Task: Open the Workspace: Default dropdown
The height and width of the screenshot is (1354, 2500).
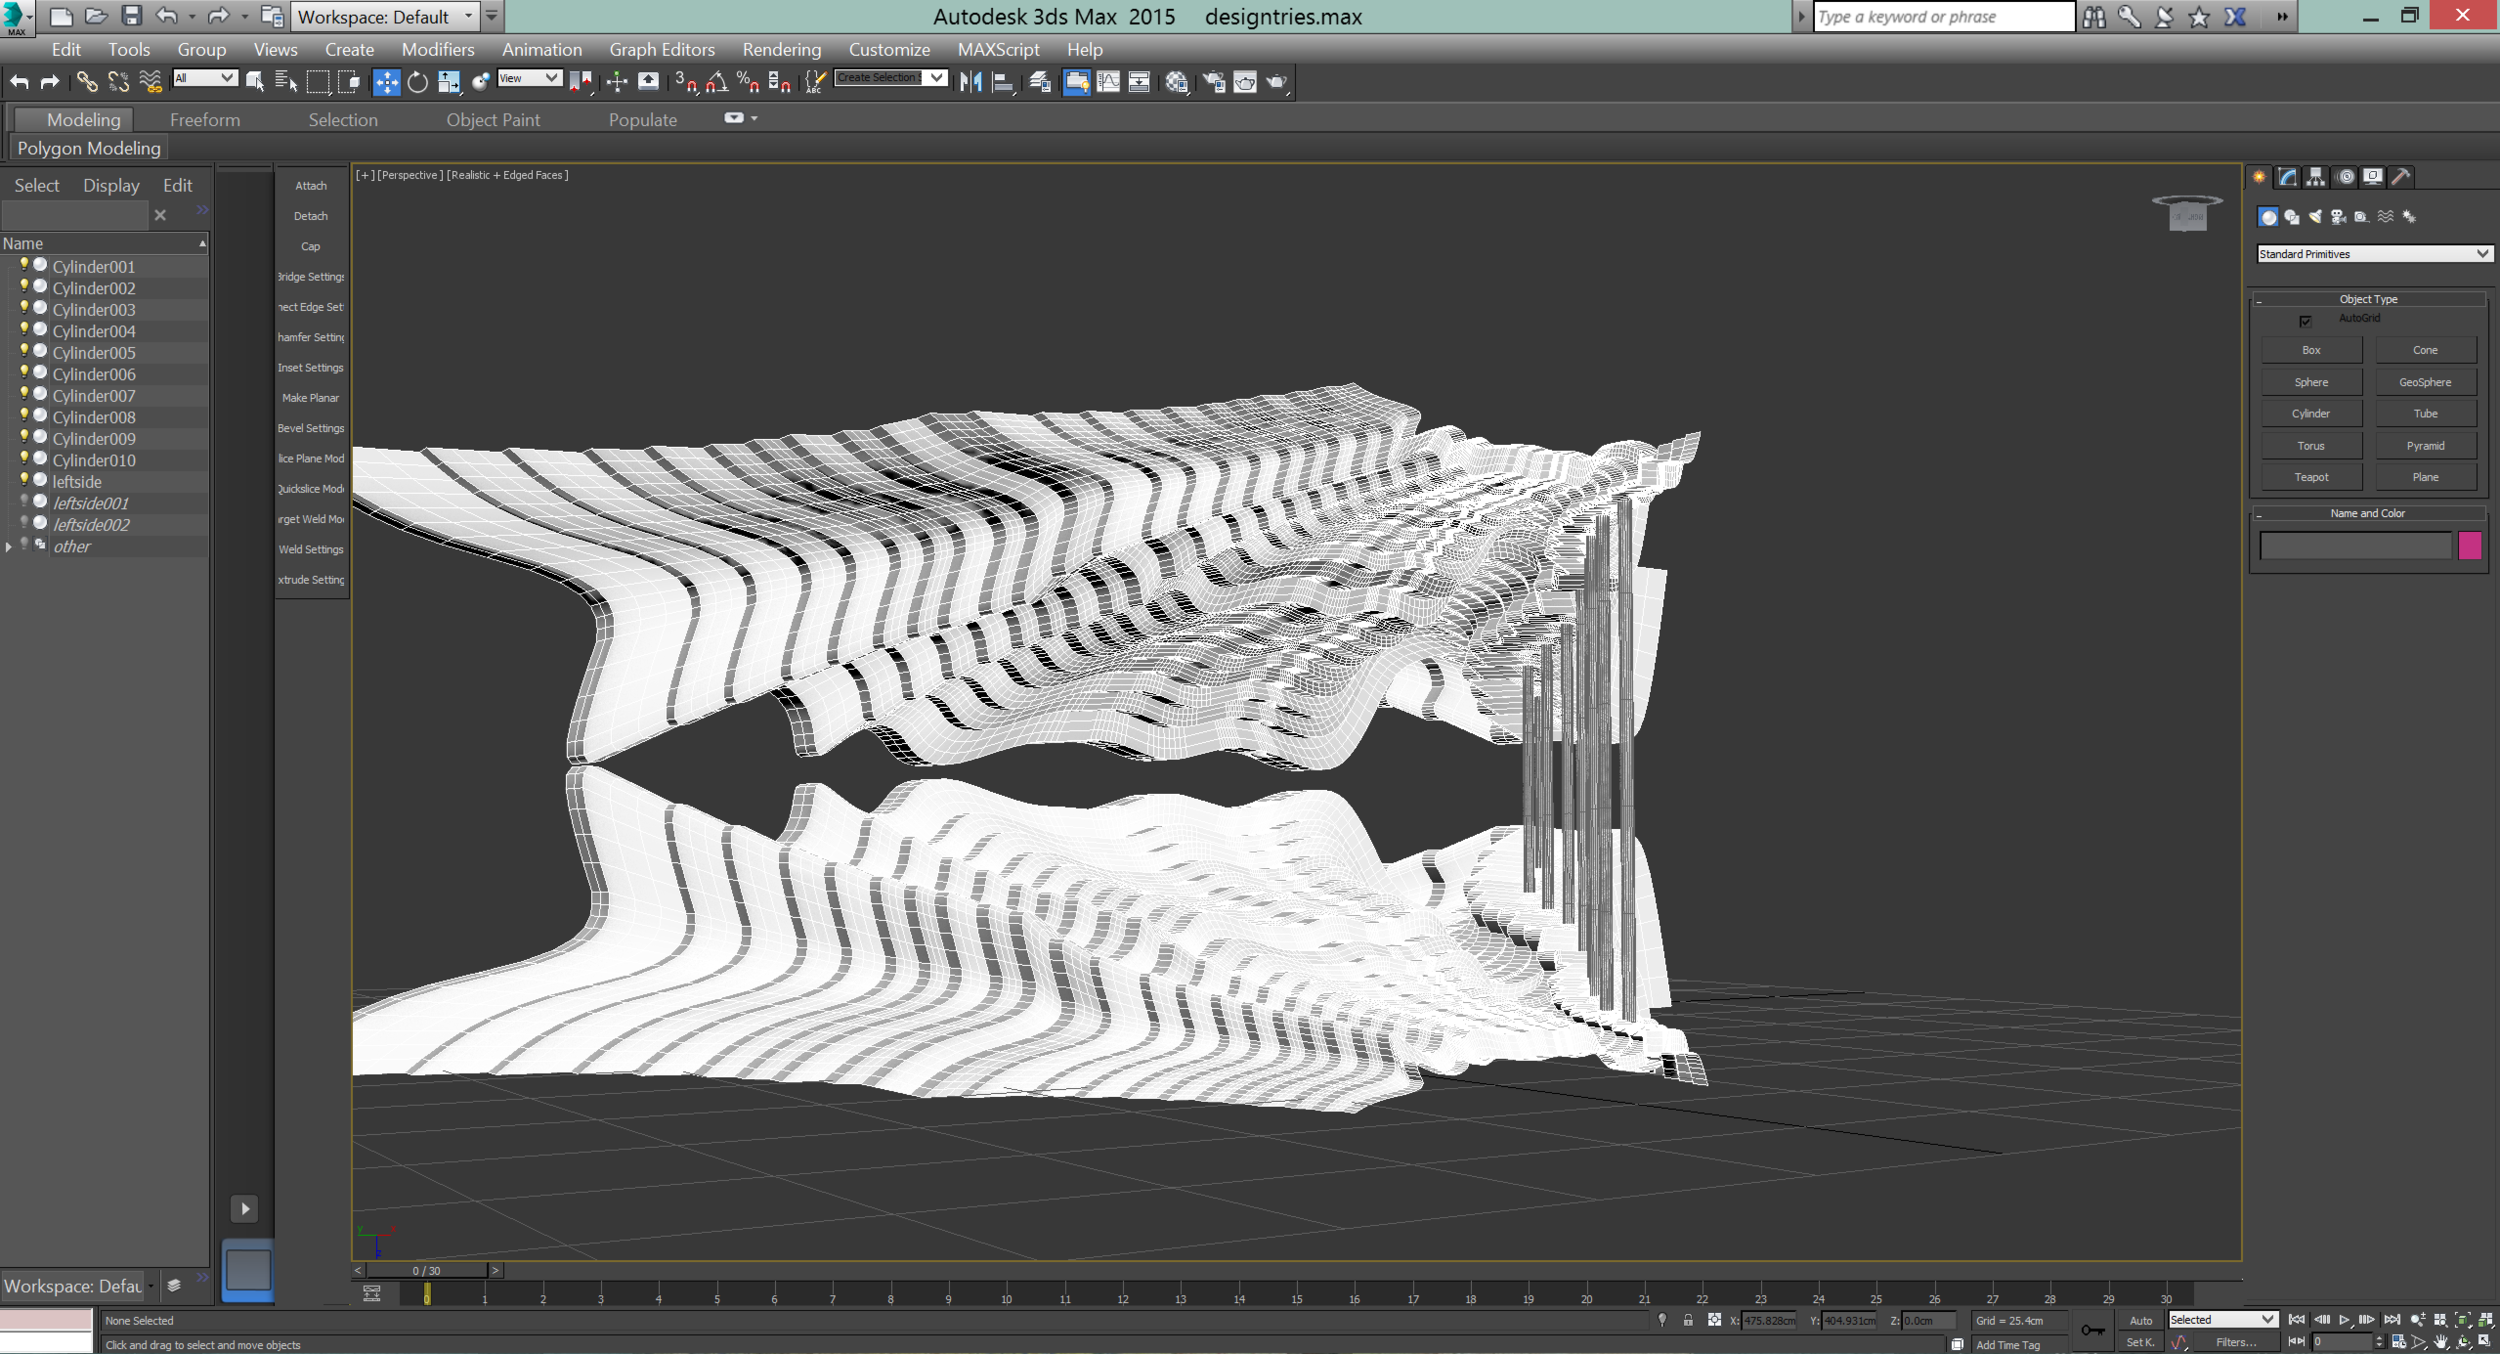Action: [x=385, y=17]
